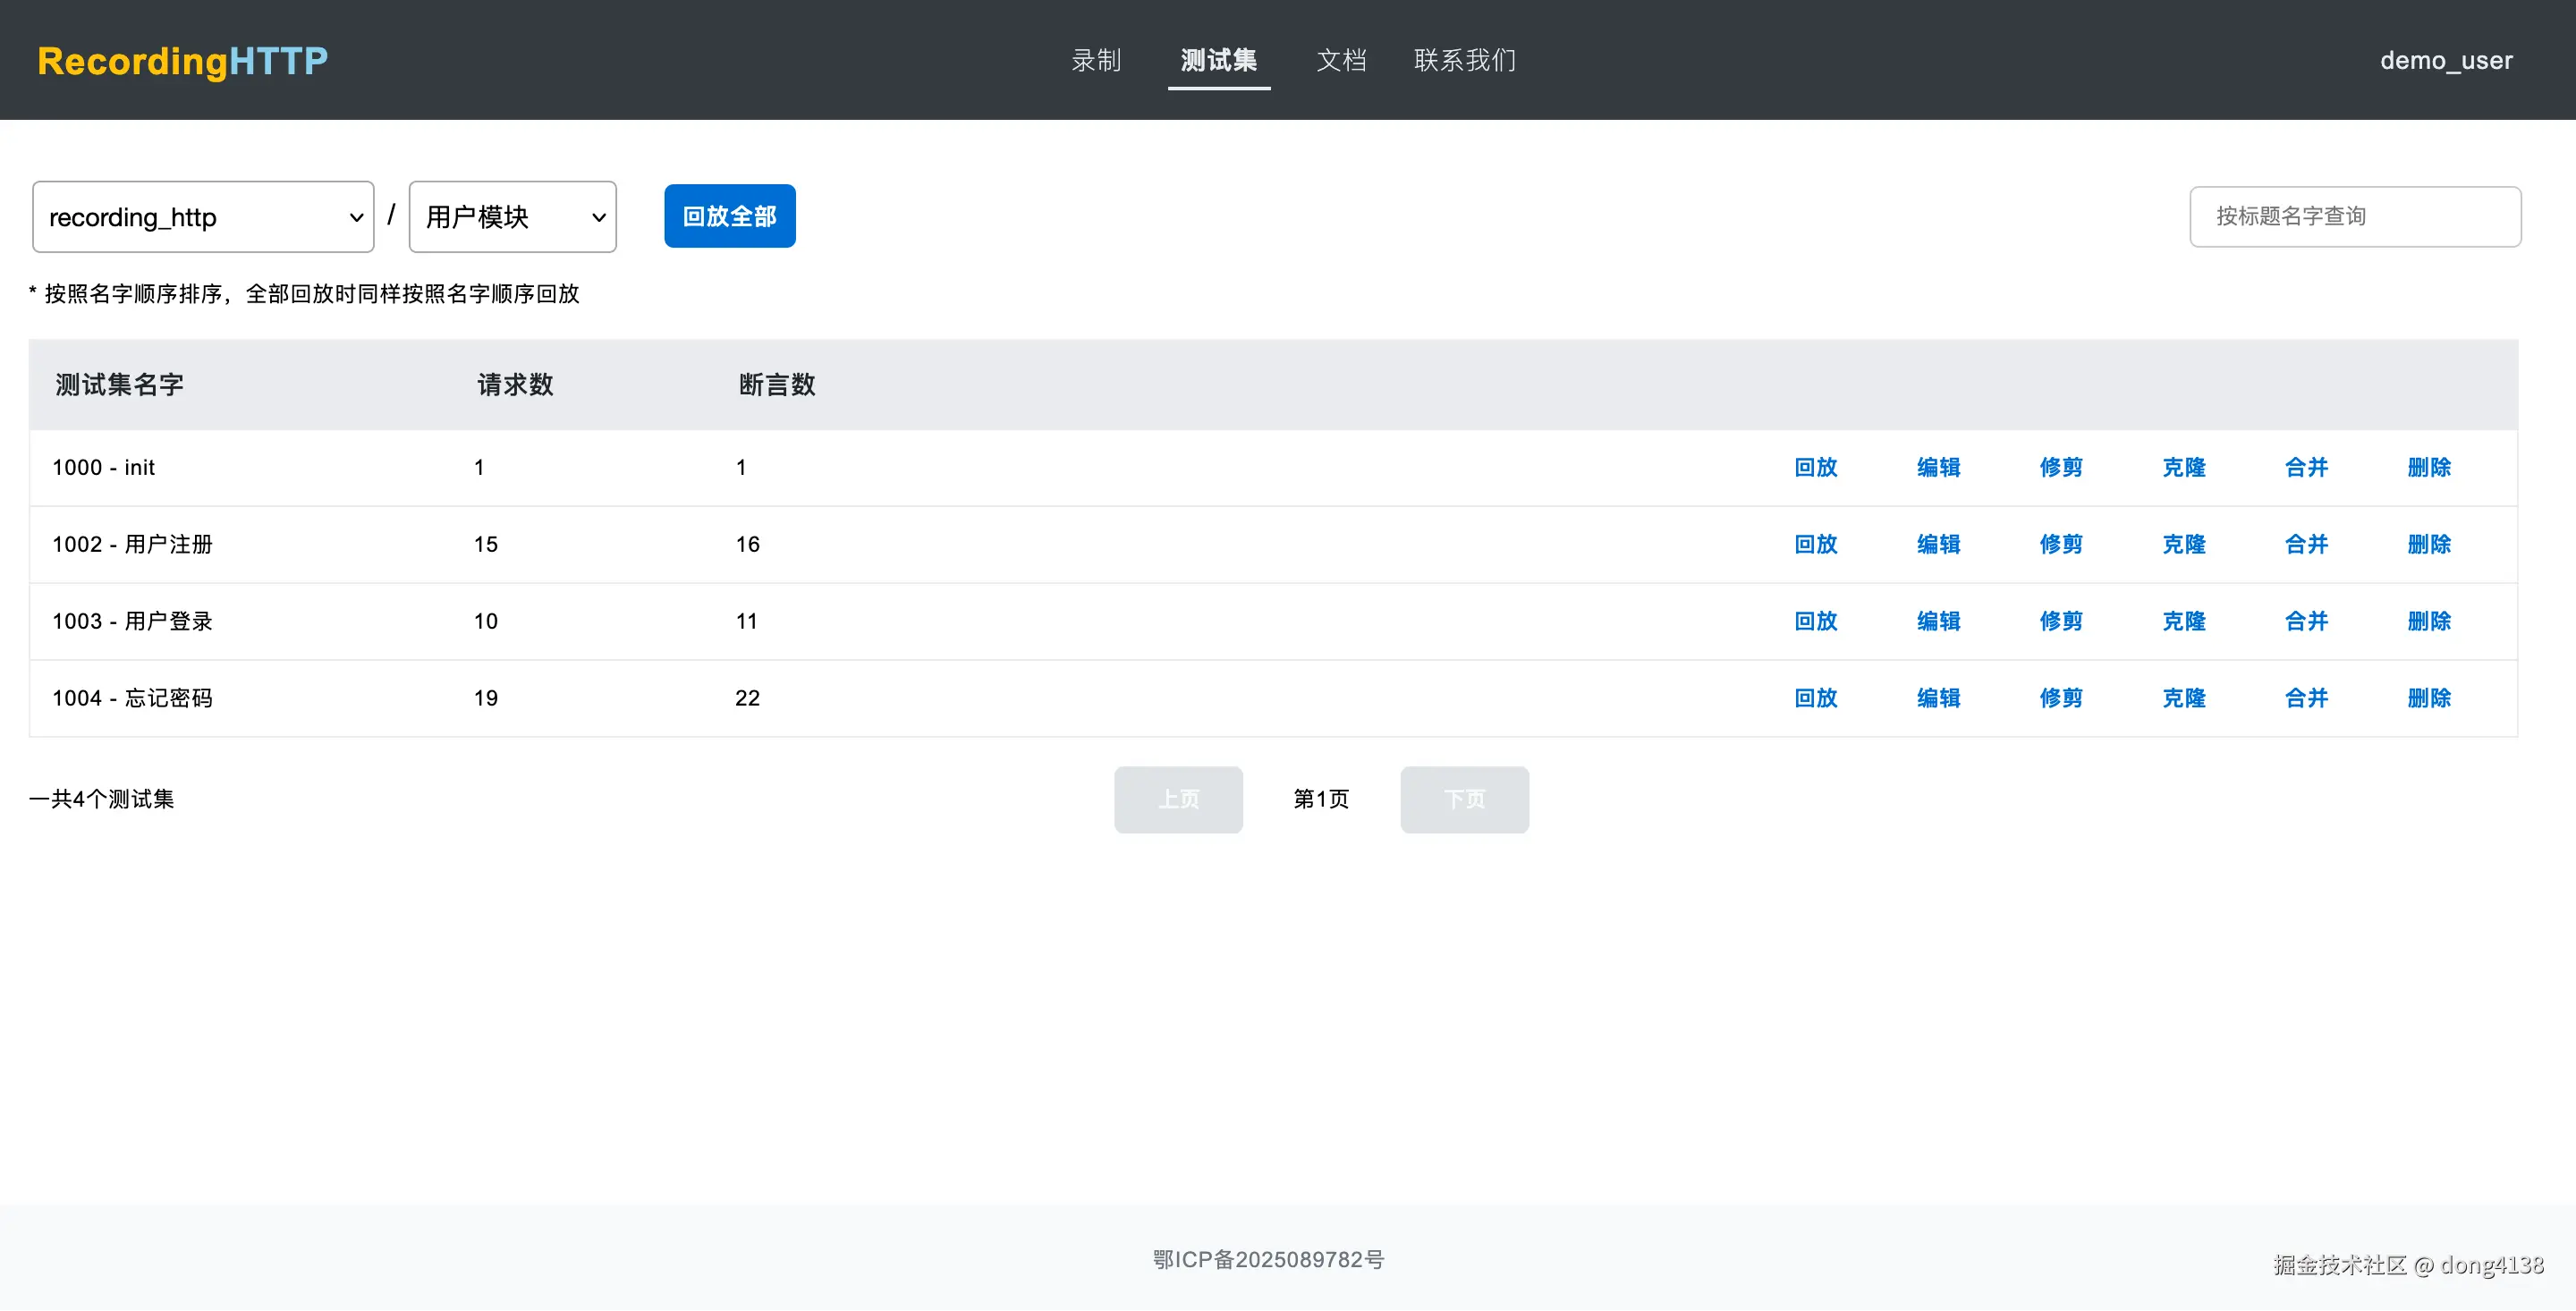Open the 文档 nav item

pyautogui.click(x=1341, y=60)
